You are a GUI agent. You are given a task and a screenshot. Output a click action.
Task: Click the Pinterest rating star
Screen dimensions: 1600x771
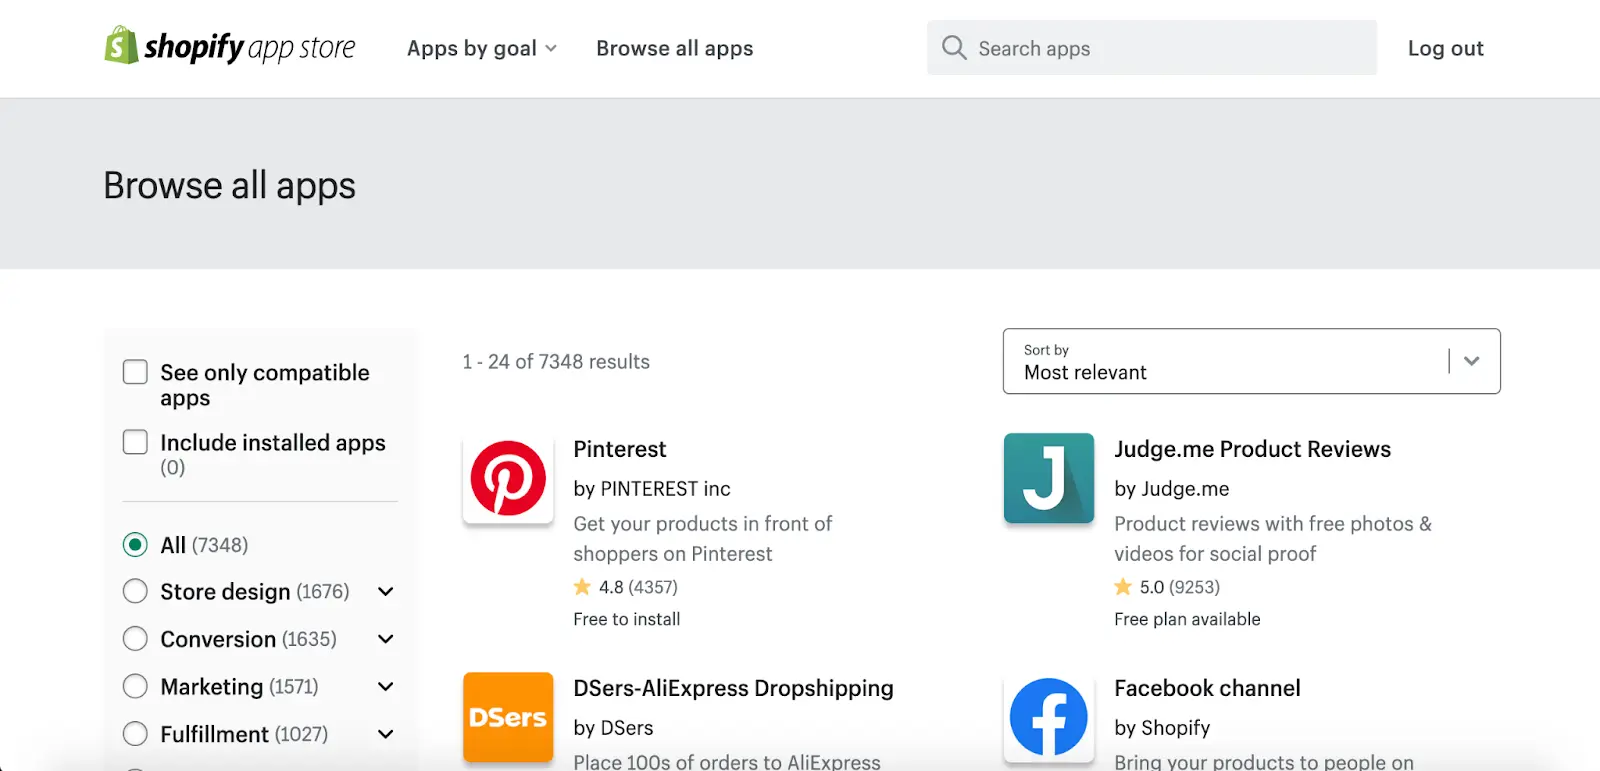[x=582, y=586]
